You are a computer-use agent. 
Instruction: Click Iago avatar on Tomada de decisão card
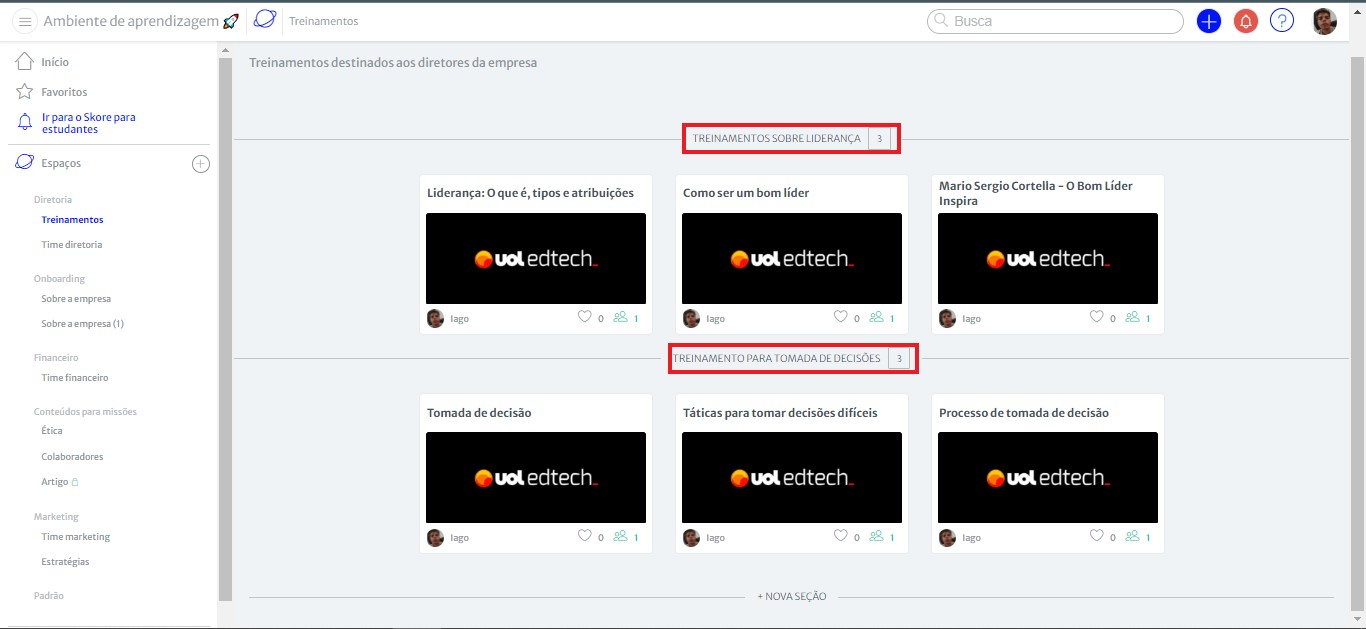pos(435,538)
